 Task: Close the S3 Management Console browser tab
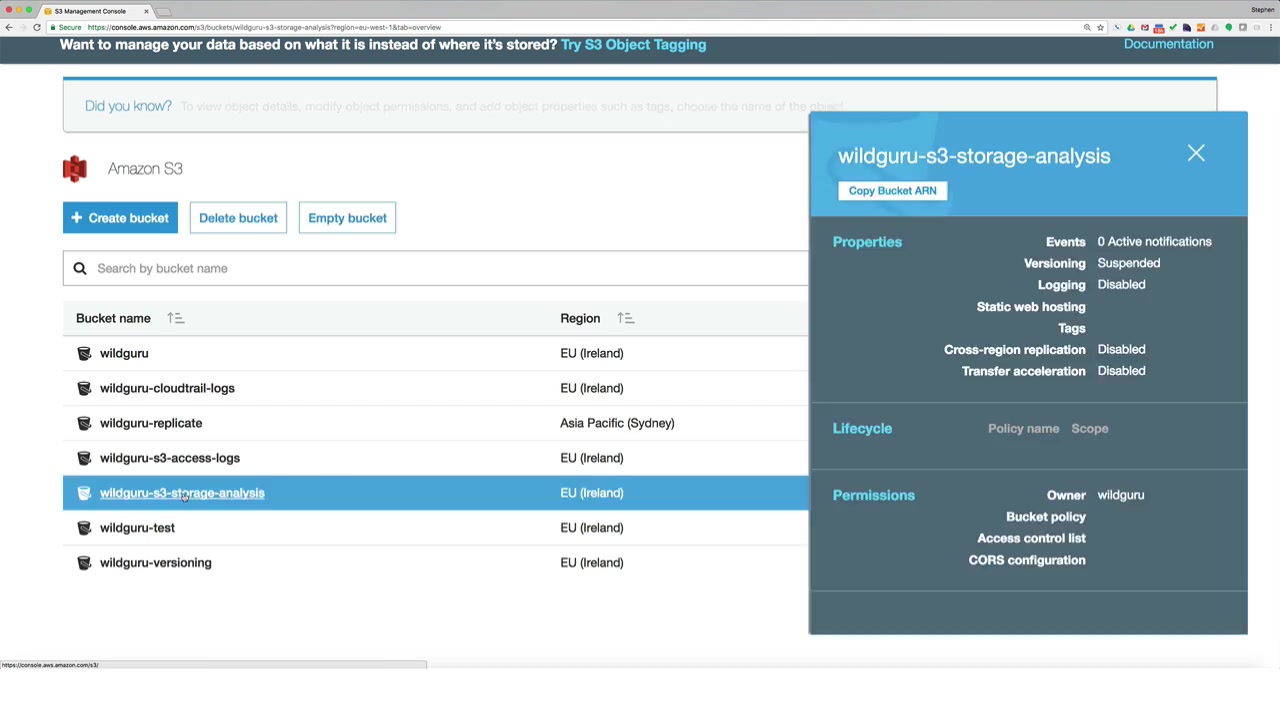point(146,11)
